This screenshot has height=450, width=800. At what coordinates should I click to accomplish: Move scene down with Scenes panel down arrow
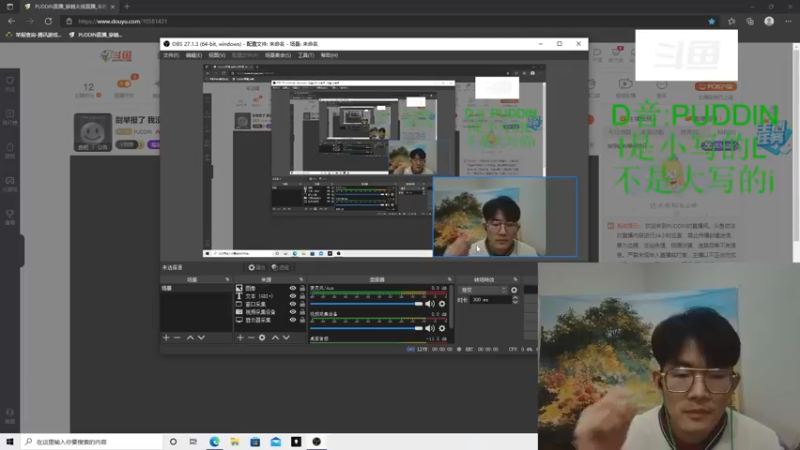click(x=202, y=338)
